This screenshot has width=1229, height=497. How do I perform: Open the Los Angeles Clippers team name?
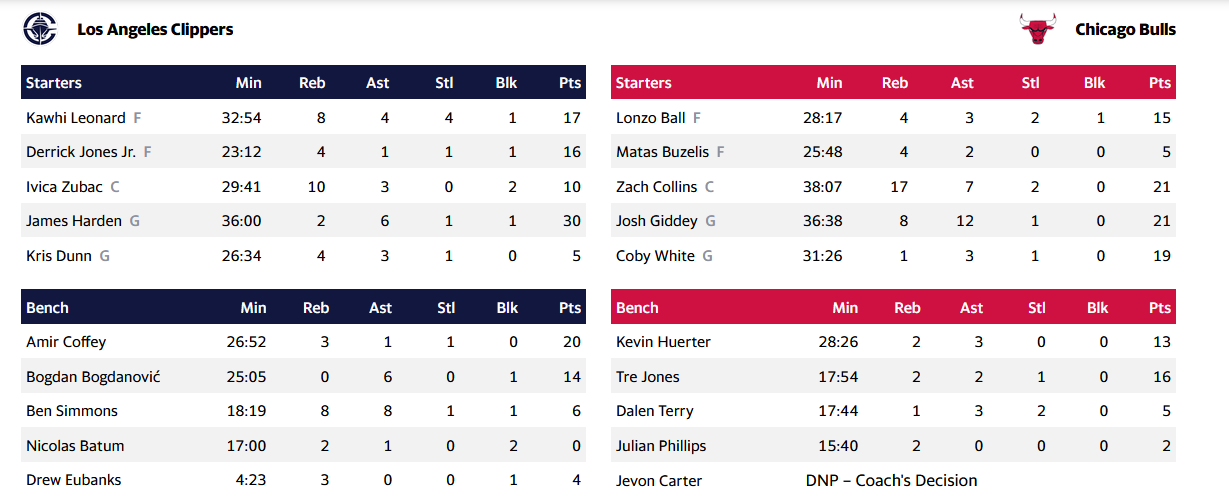(x=155, y=30)
